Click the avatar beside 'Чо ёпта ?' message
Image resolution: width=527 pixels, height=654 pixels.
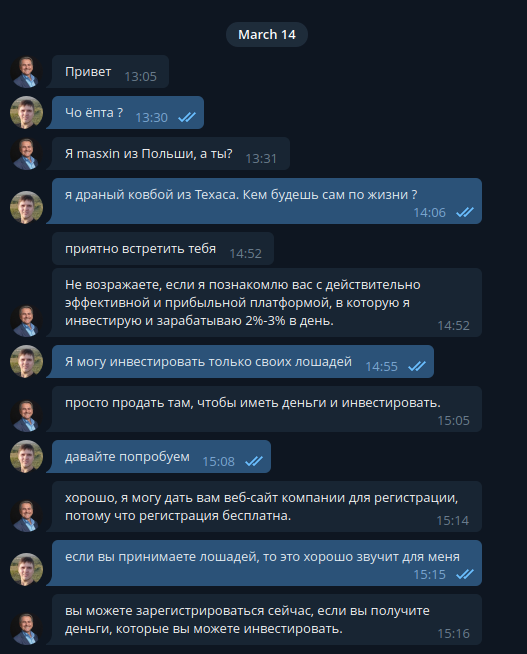(x=26, y=113)
